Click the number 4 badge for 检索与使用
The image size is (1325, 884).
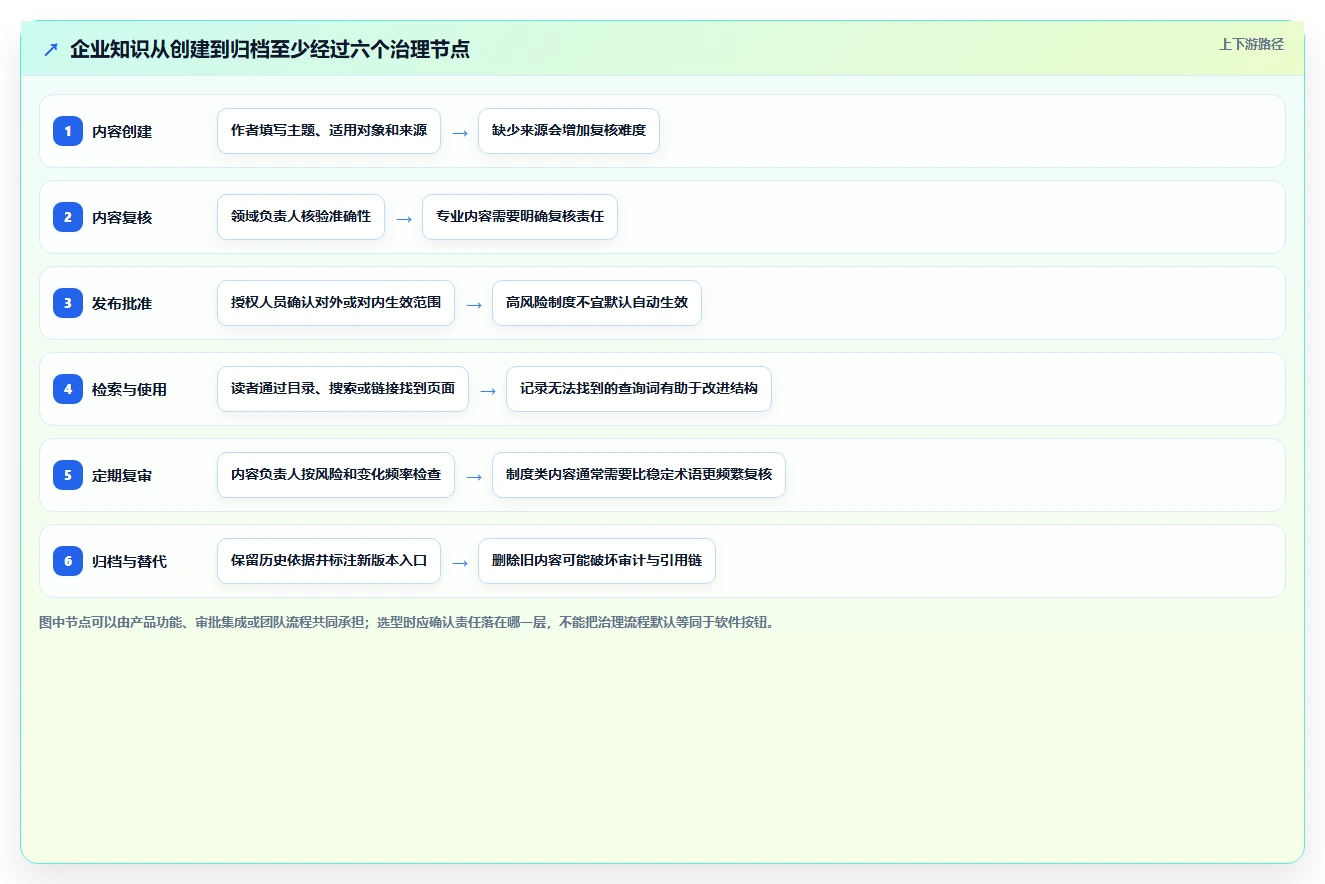pos(68,389)
